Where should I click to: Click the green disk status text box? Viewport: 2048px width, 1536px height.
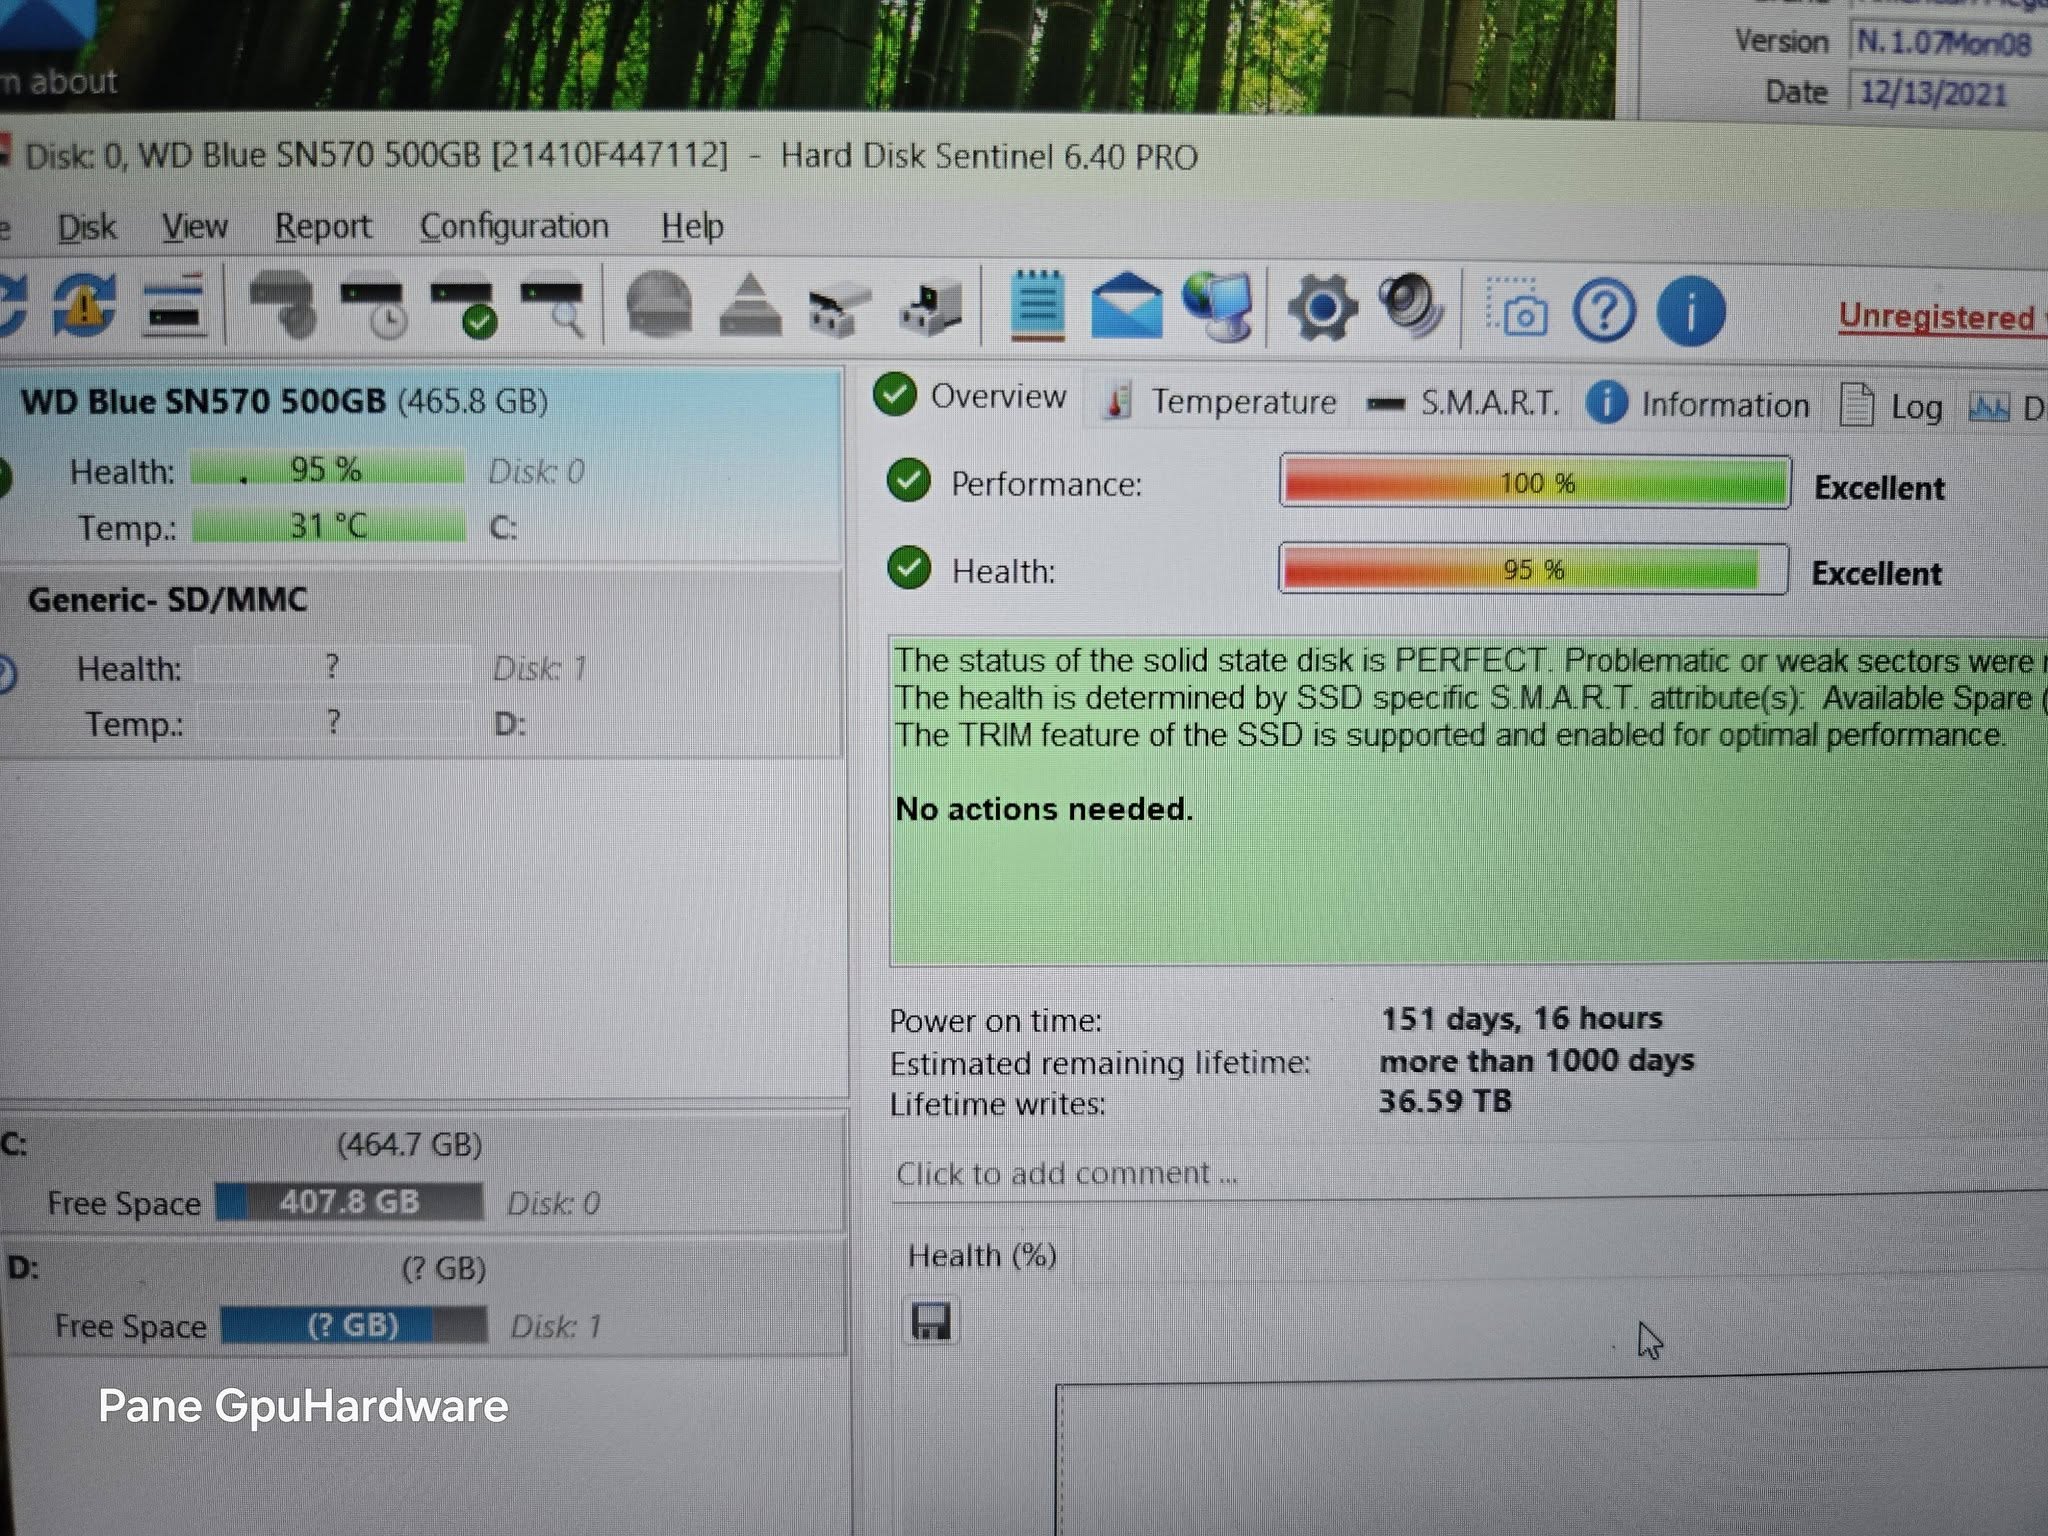click(x=1468, y=800)
